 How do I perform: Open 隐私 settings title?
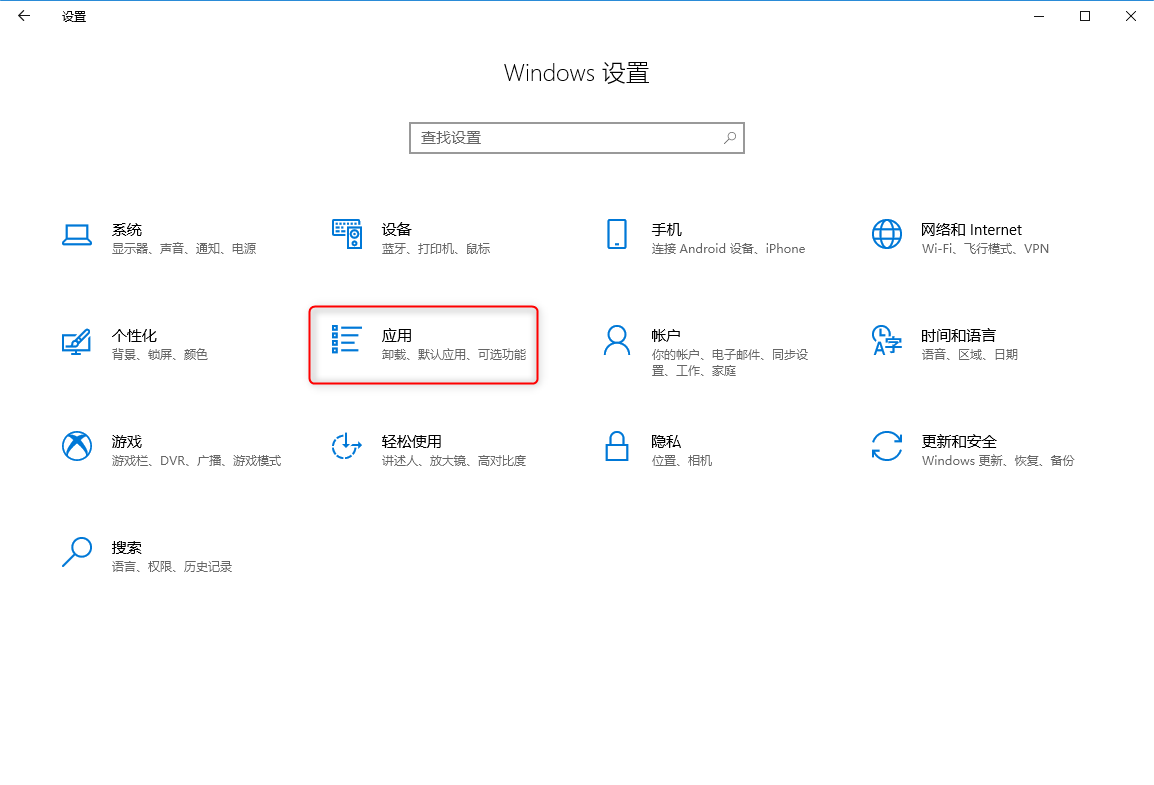pos(666,441)
